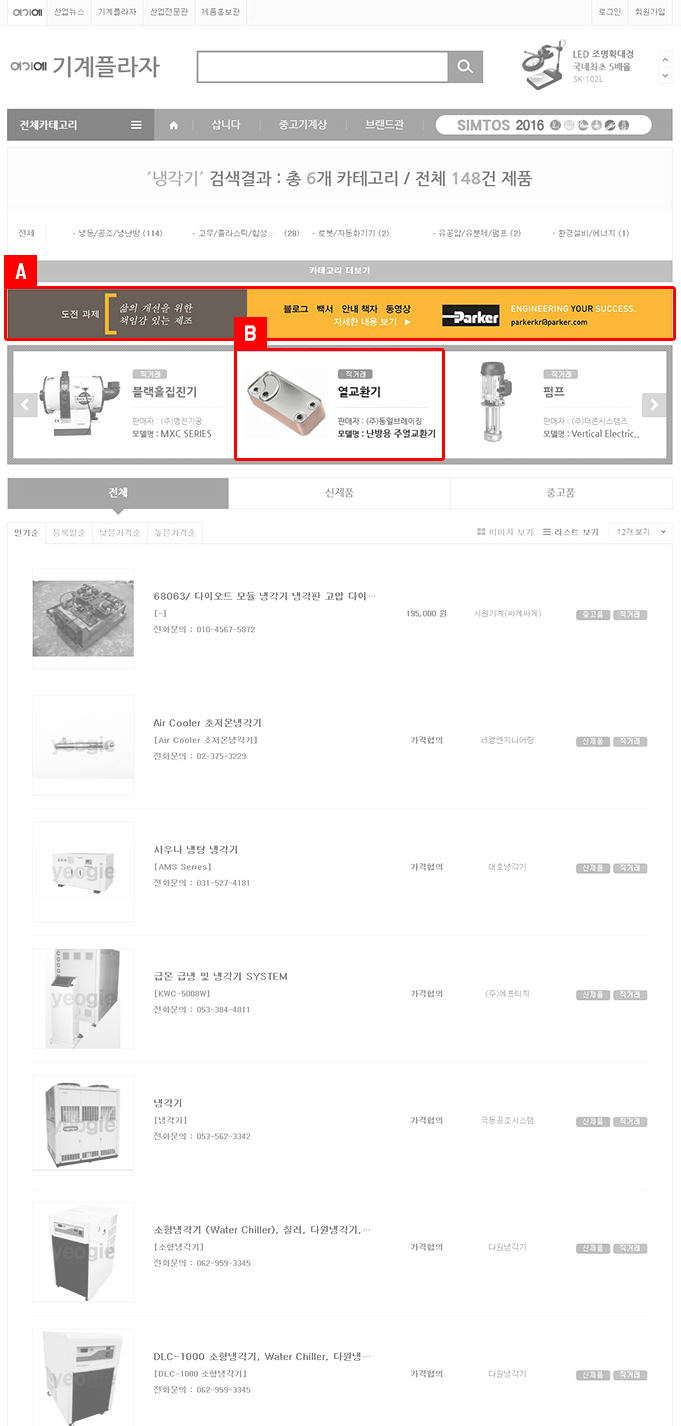This screenshot has height=1426, width=681.
Task: Switch to 리스트 보기 list view
Action: [x=571, y=532]
